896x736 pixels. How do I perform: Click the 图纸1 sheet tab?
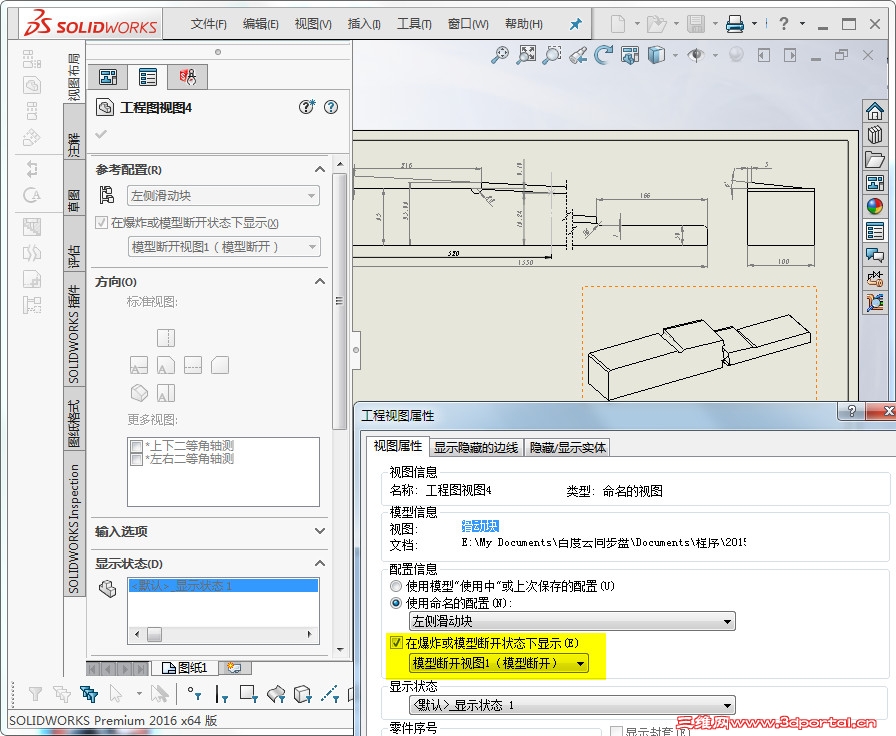(185, 667)
